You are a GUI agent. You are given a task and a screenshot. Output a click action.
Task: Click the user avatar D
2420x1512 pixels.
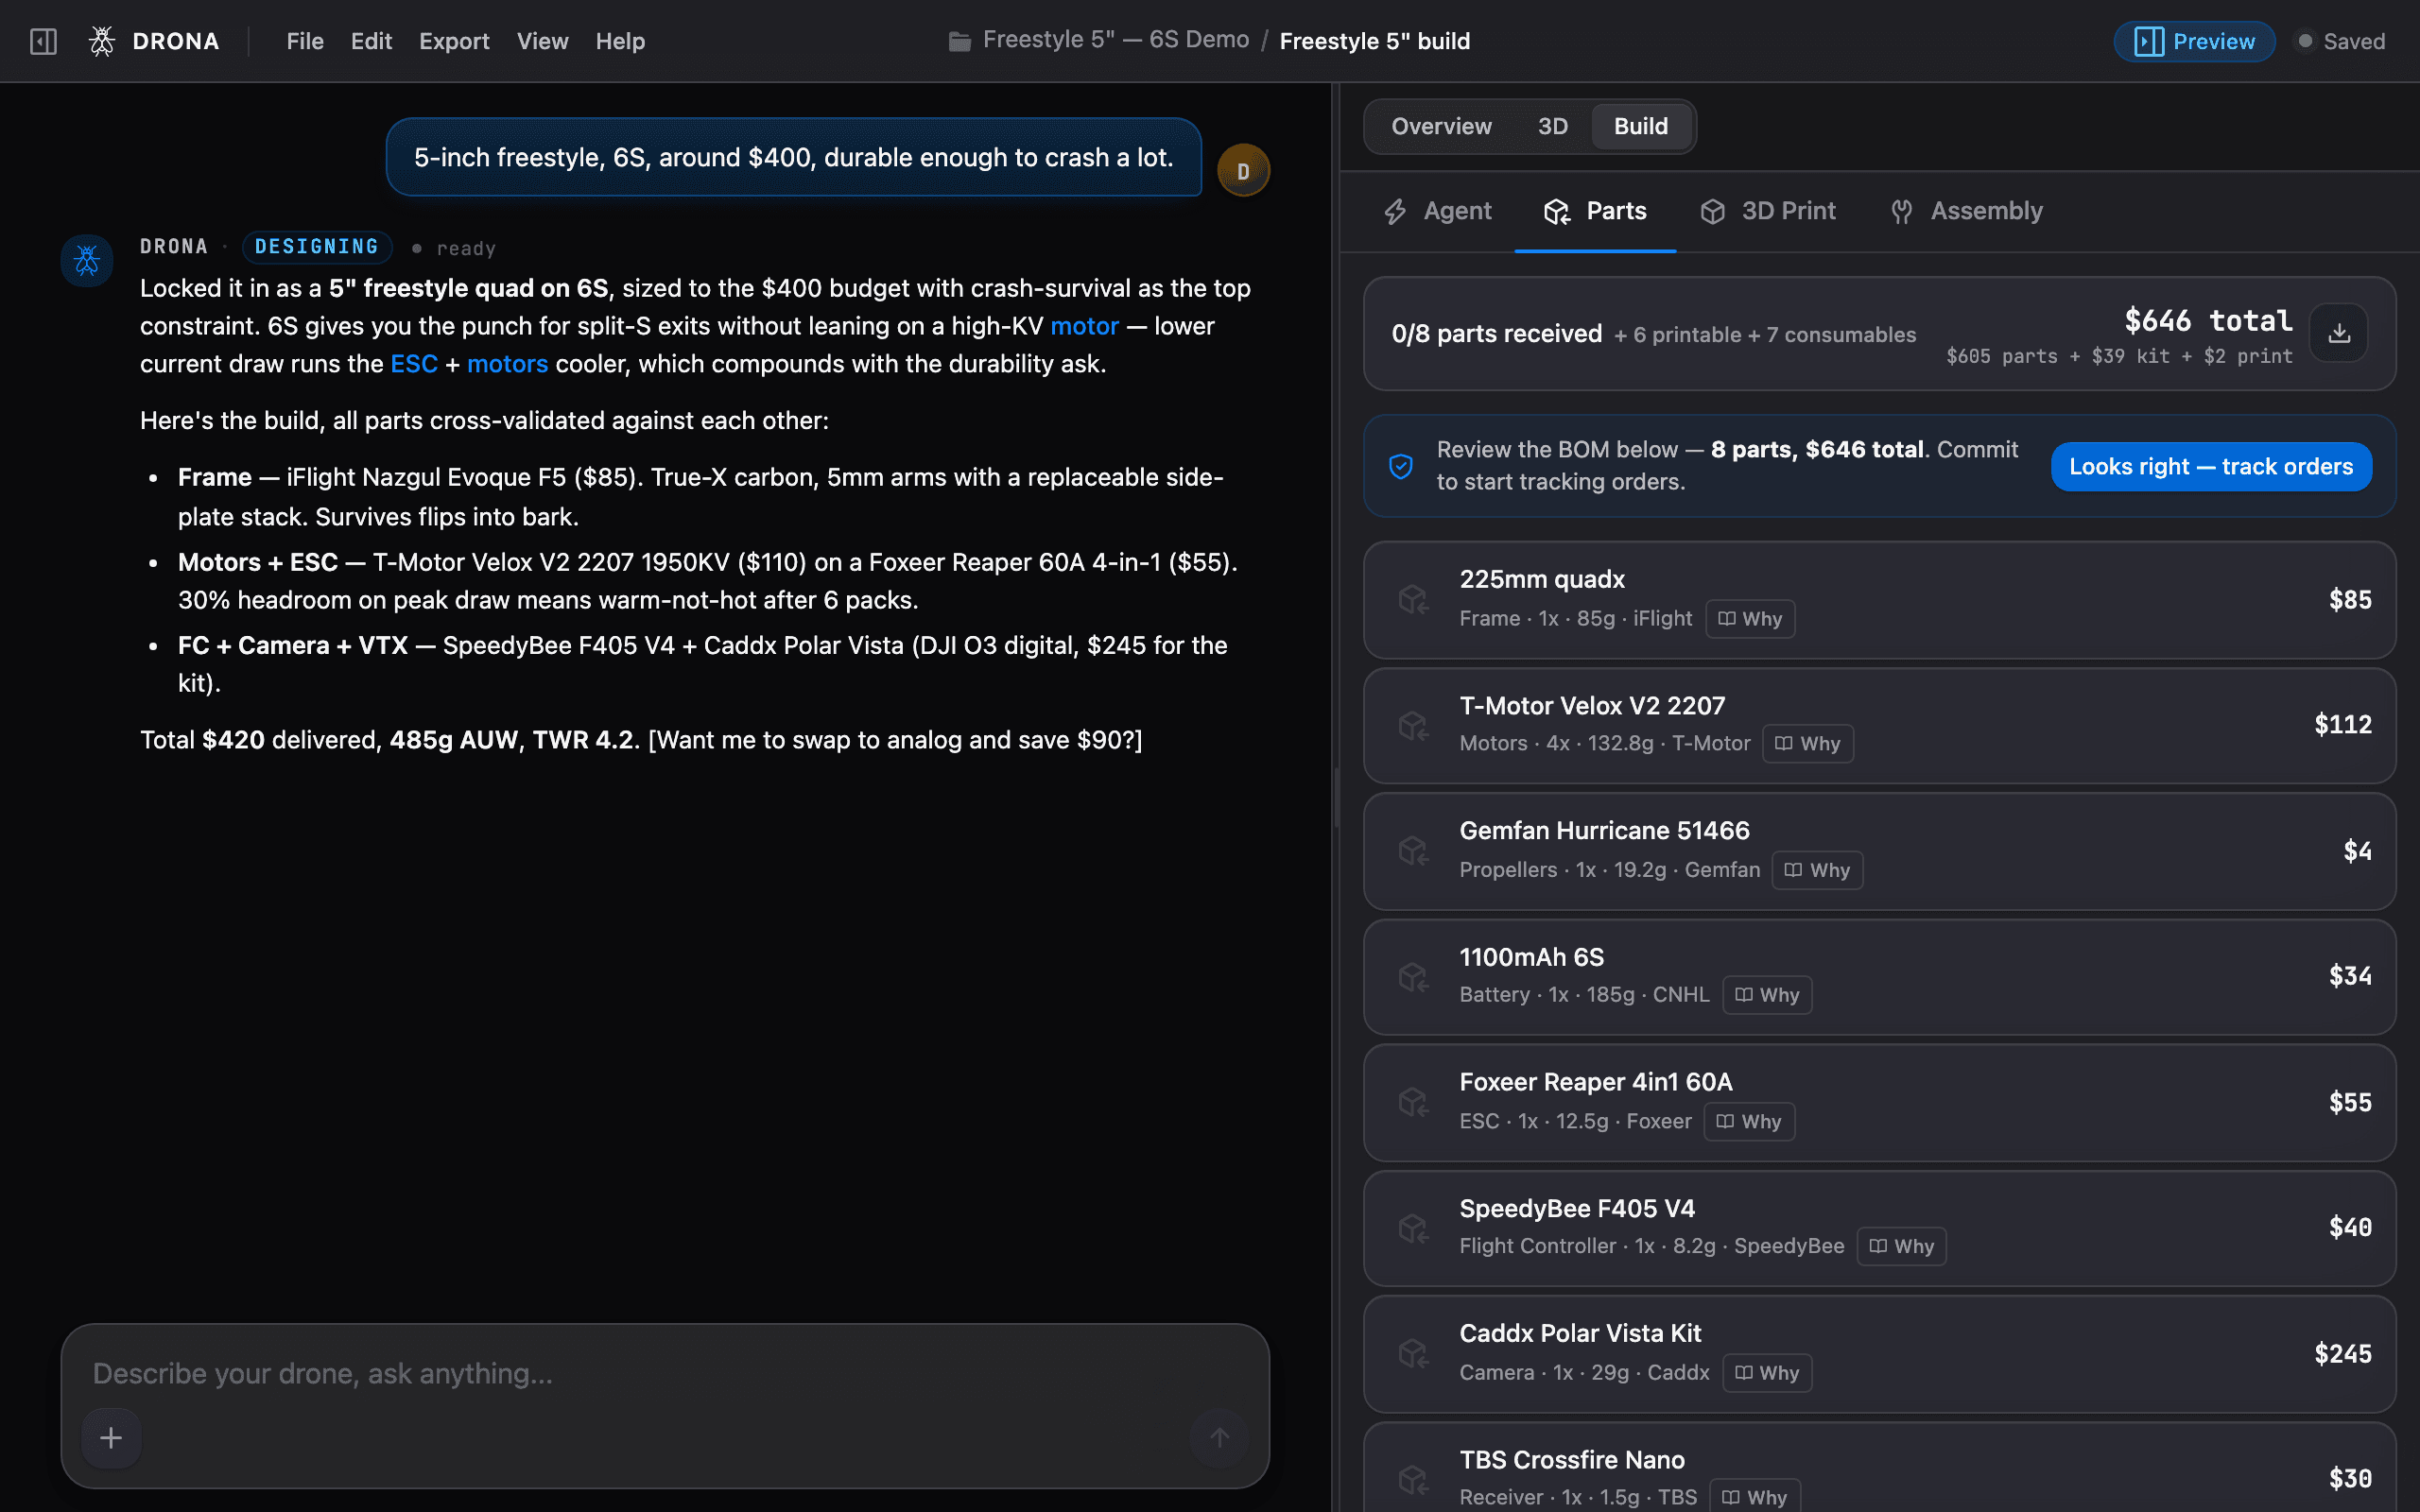[1243, 170]
